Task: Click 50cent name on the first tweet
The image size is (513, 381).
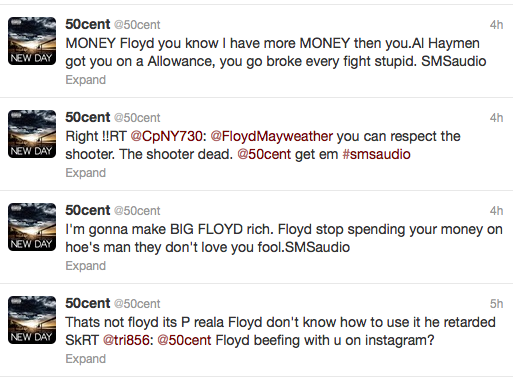Action: [x=88, y=24]
